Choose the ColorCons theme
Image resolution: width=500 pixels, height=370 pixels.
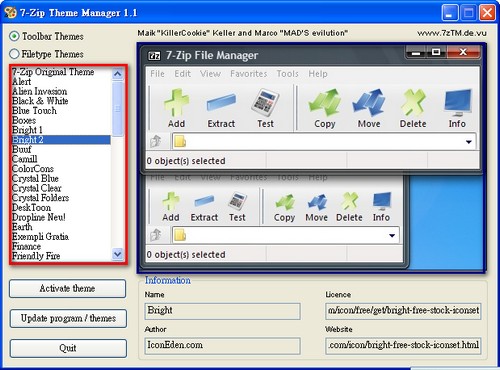point(61,168)
